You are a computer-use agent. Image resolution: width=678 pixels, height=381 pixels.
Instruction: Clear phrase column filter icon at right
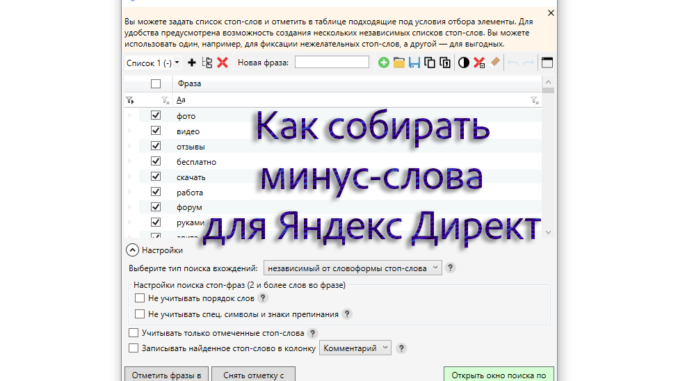pos(535,100)
